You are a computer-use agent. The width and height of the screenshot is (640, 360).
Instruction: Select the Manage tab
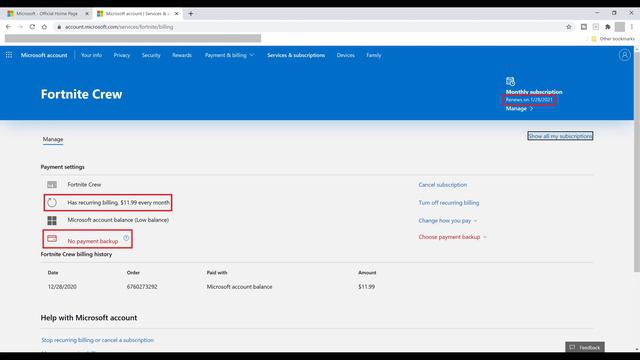pyautogui.click(x=53, y=139)
